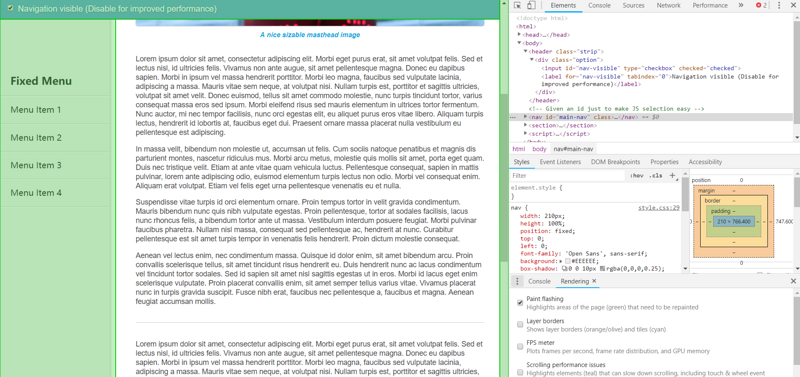Viewport: 800px width, 377px height.
Task: Open the DevTools three-dot customize menu
Action: (779, 6)
